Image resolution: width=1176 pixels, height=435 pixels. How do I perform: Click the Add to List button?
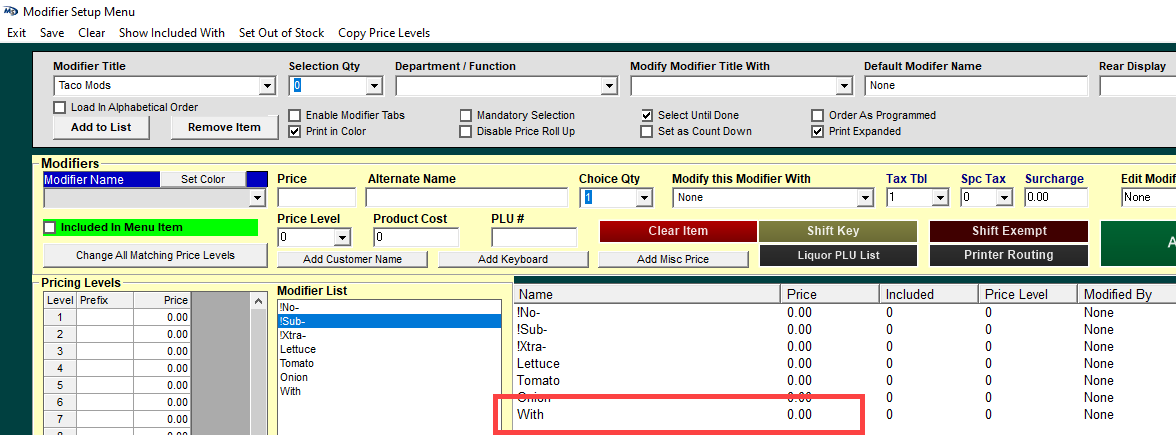[100, 128]
